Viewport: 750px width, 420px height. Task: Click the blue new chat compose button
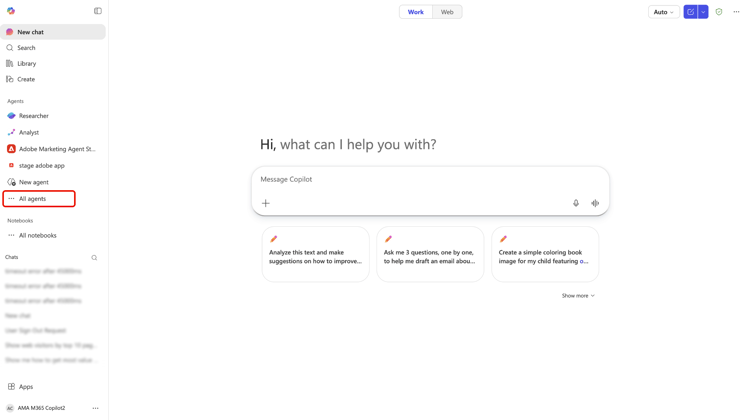pos(690,12)
